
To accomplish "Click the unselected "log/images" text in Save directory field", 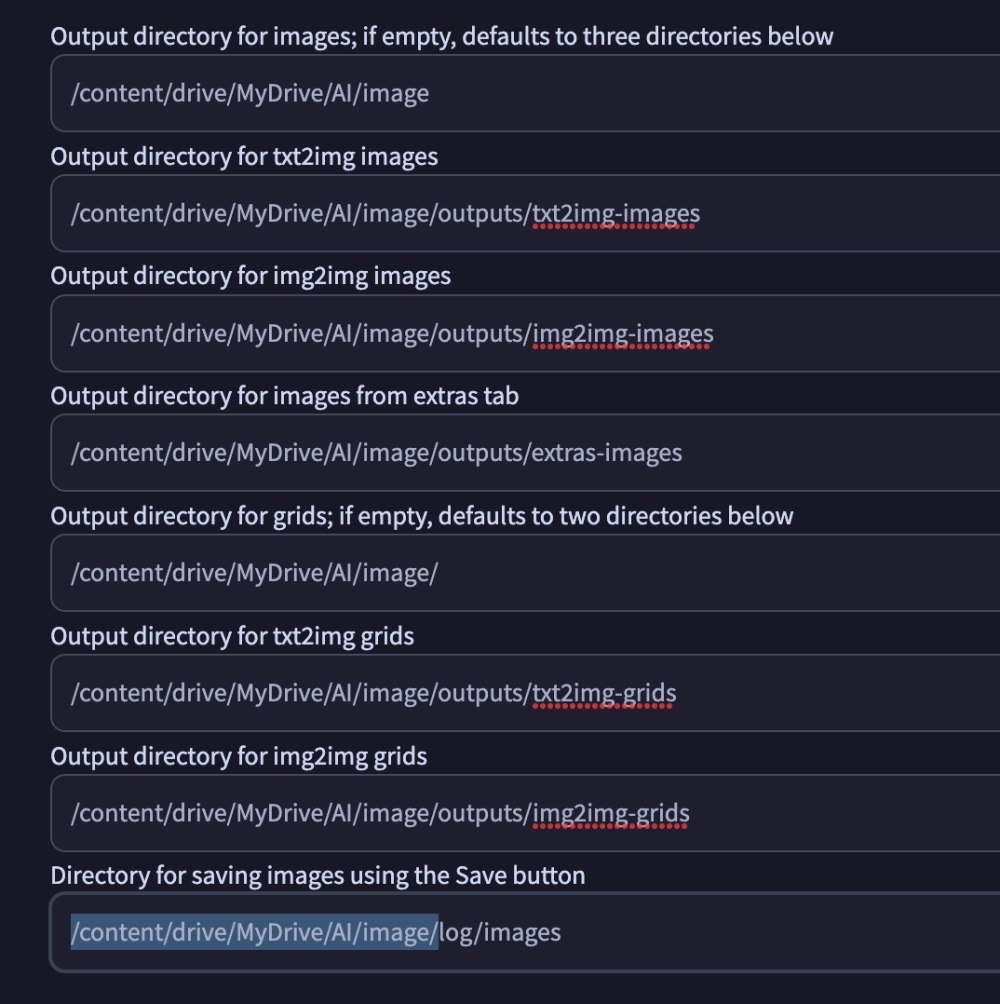I will (x=501, y=933).
